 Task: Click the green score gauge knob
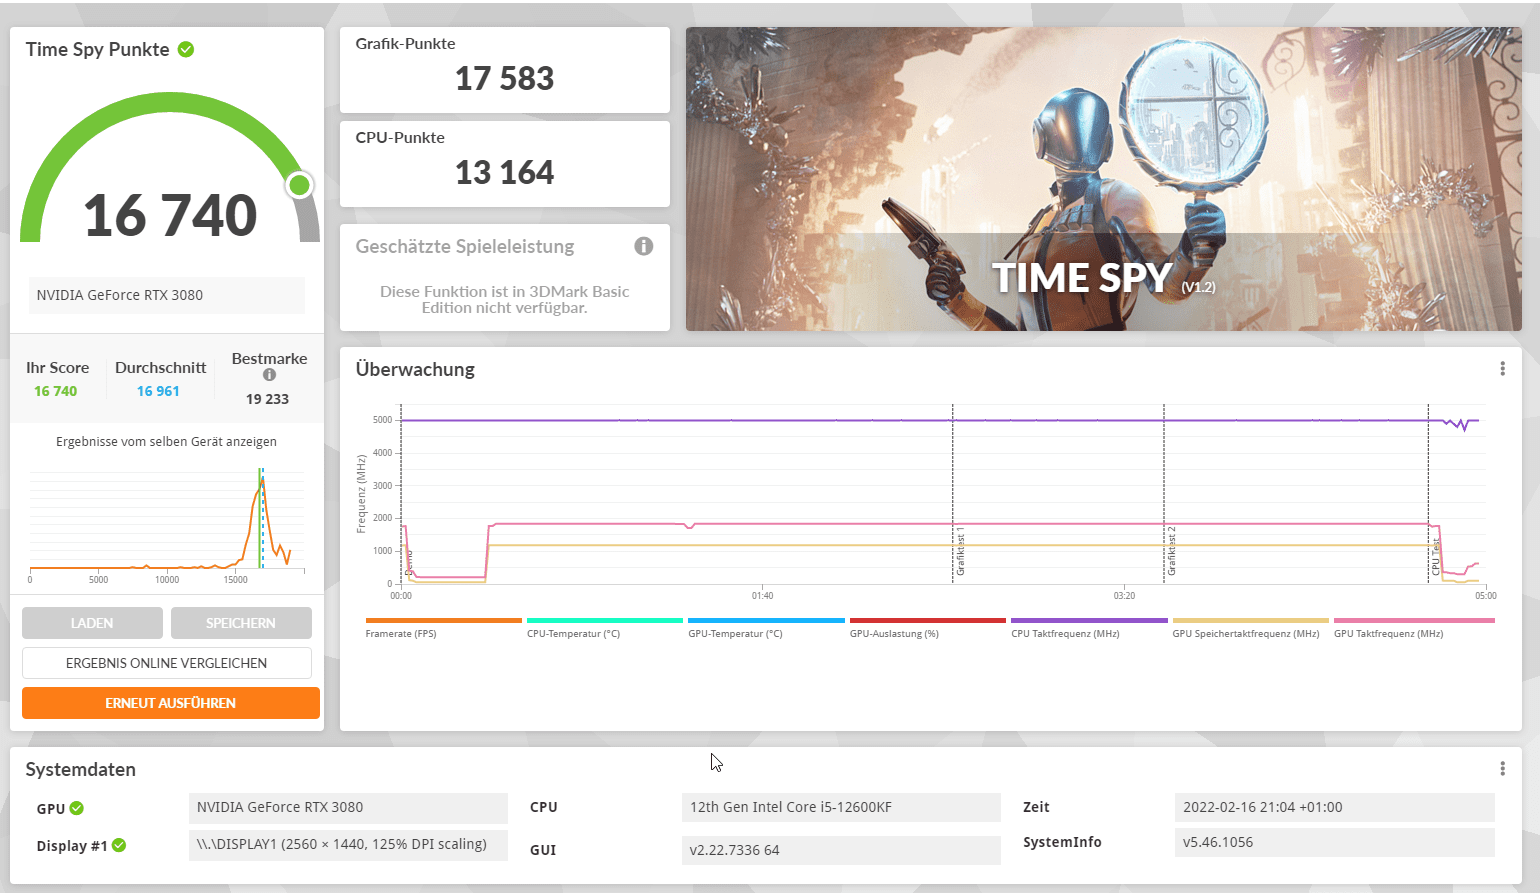(x=299, y=185)
